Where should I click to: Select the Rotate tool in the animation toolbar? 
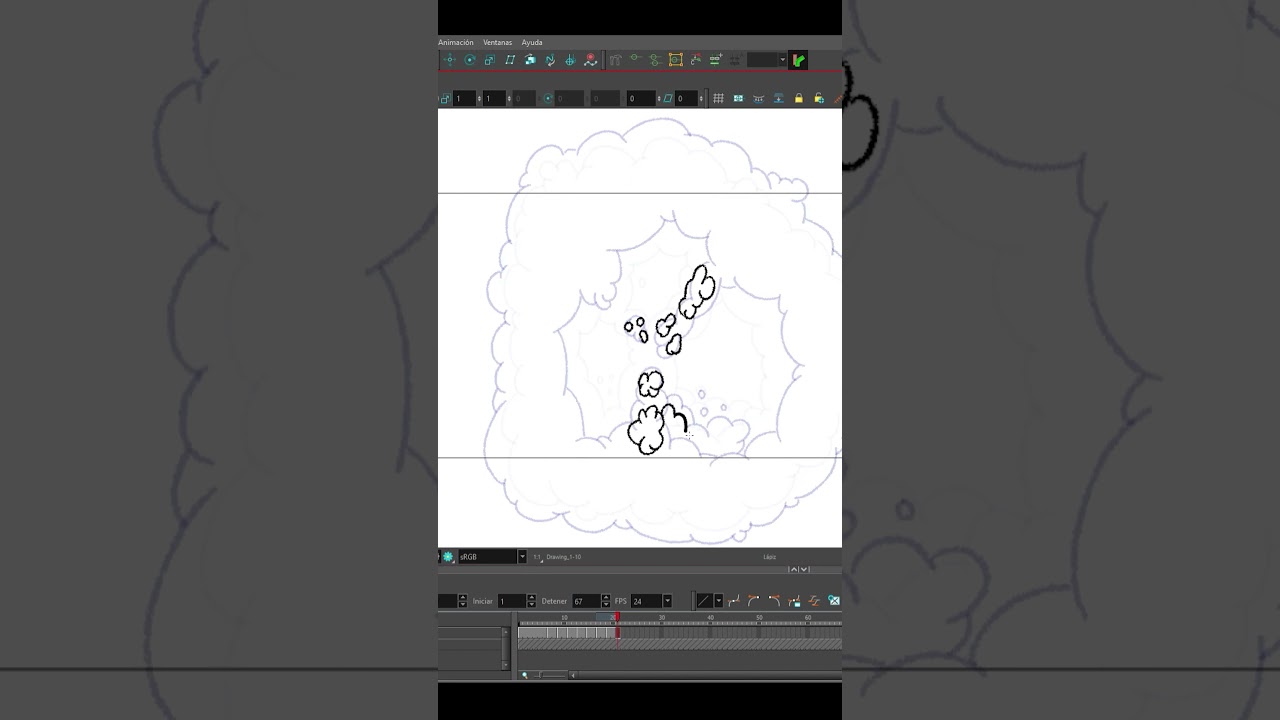click(470, 60)
